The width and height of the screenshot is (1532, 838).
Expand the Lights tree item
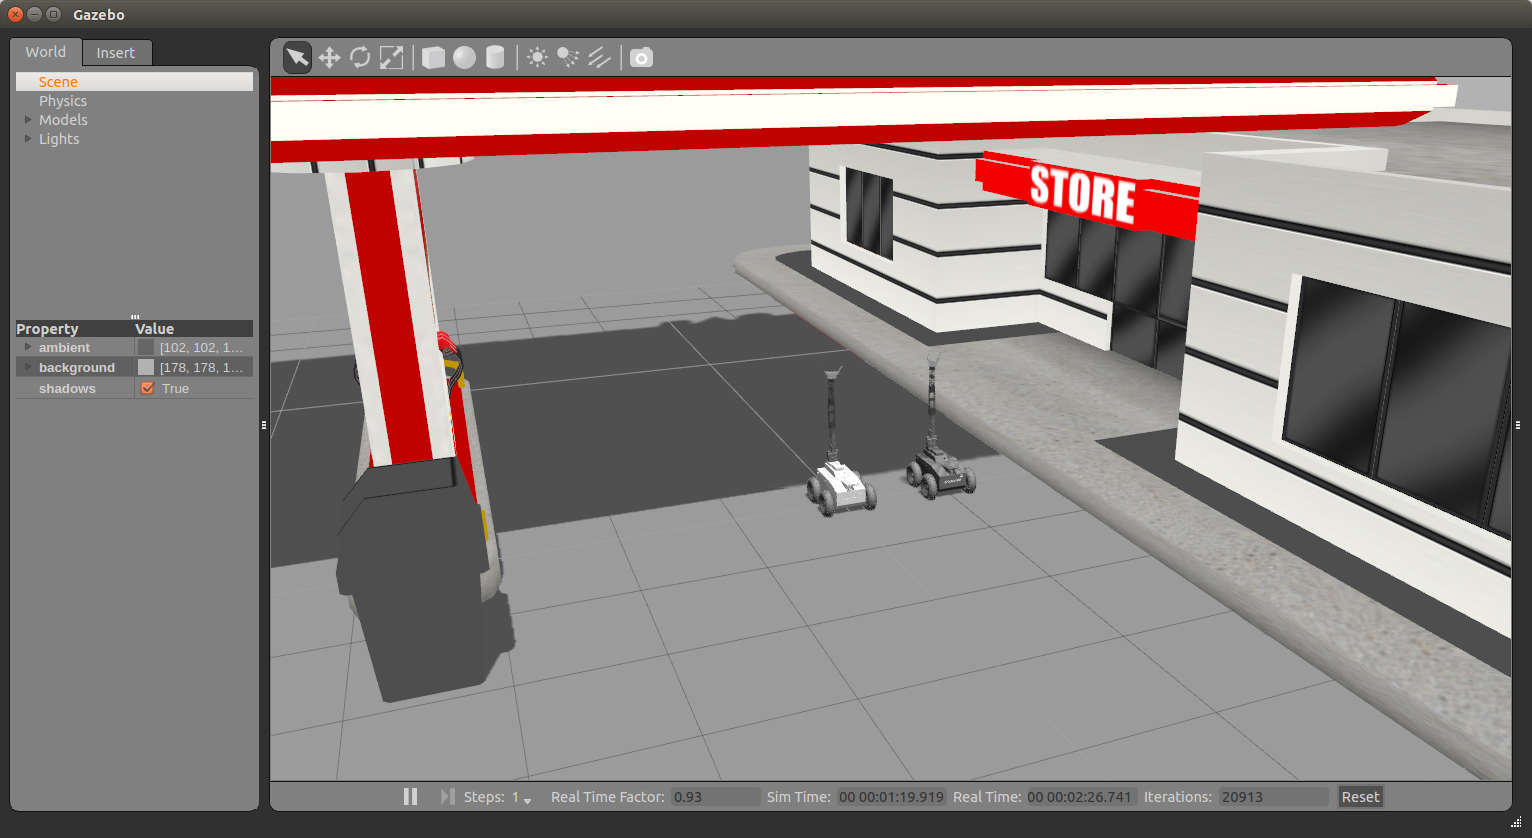coord(28,139)
